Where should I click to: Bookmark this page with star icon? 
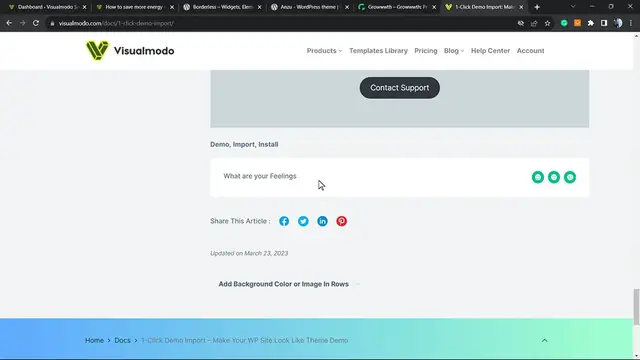[547, 23]
